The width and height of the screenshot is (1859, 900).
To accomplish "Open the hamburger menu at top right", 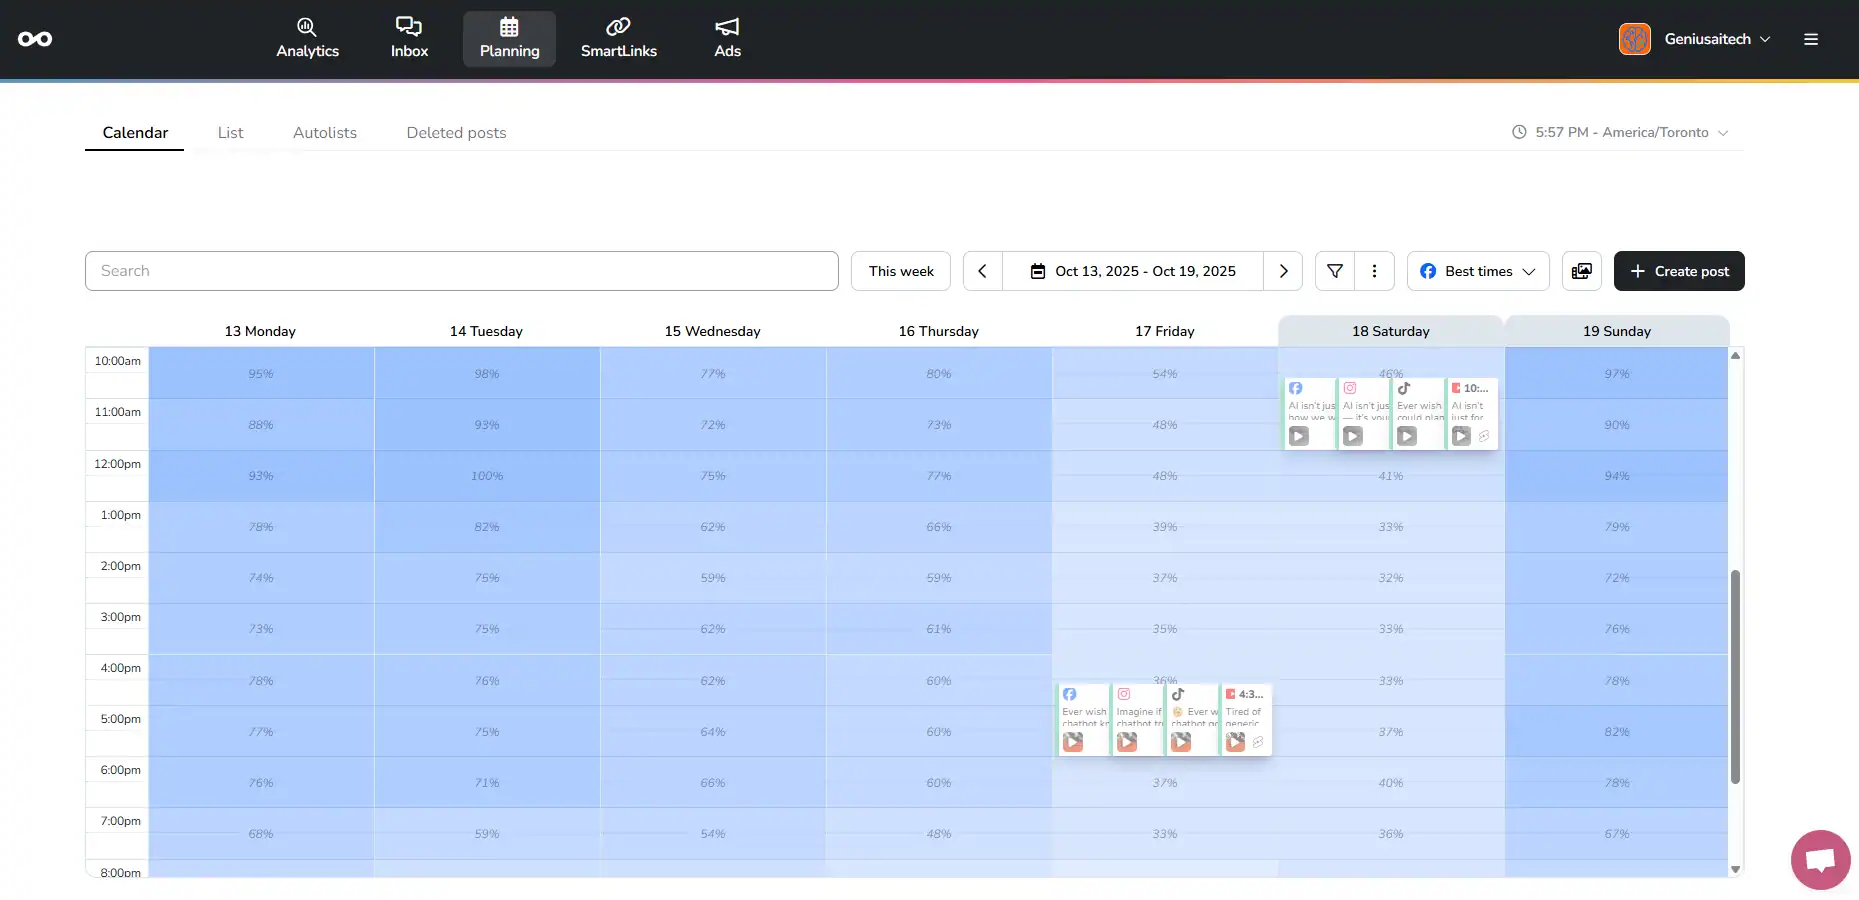I will 1811,39.
